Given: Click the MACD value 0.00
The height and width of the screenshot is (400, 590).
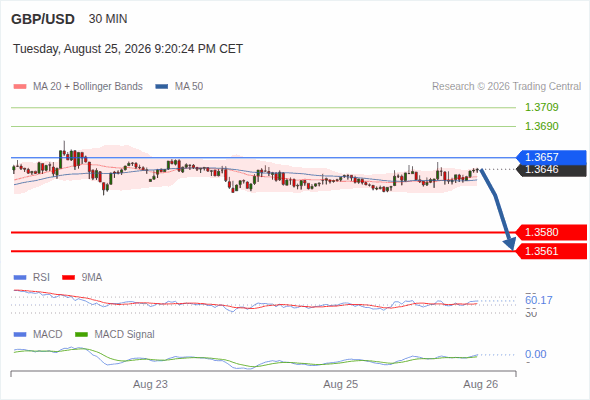Looking at the screenshot, I should [536, 354].
